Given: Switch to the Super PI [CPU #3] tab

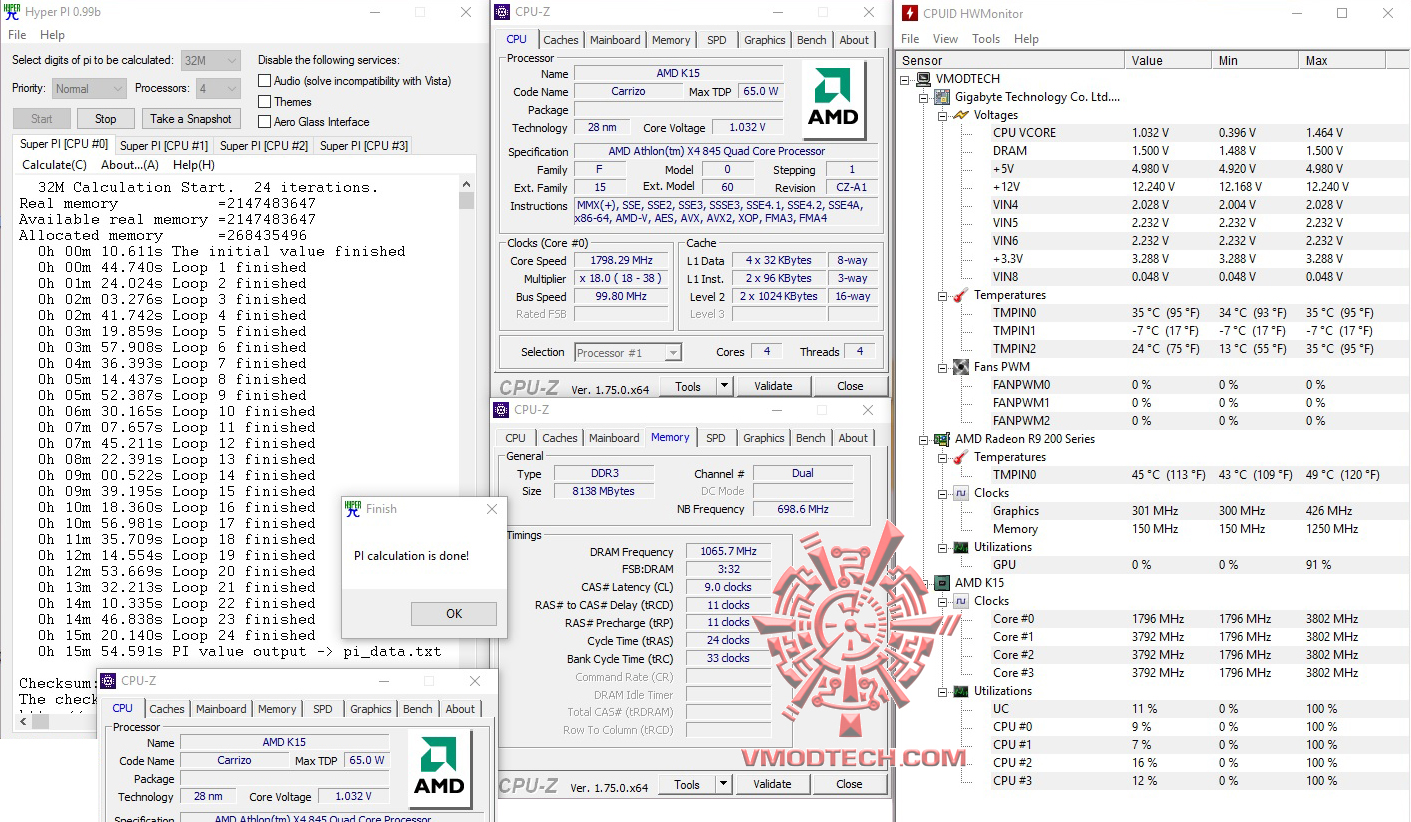Looking at the screenshot, I should pos(364,146).
